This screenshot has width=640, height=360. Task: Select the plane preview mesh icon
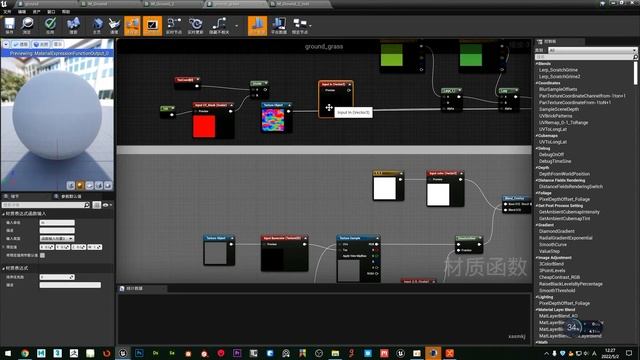89,186
